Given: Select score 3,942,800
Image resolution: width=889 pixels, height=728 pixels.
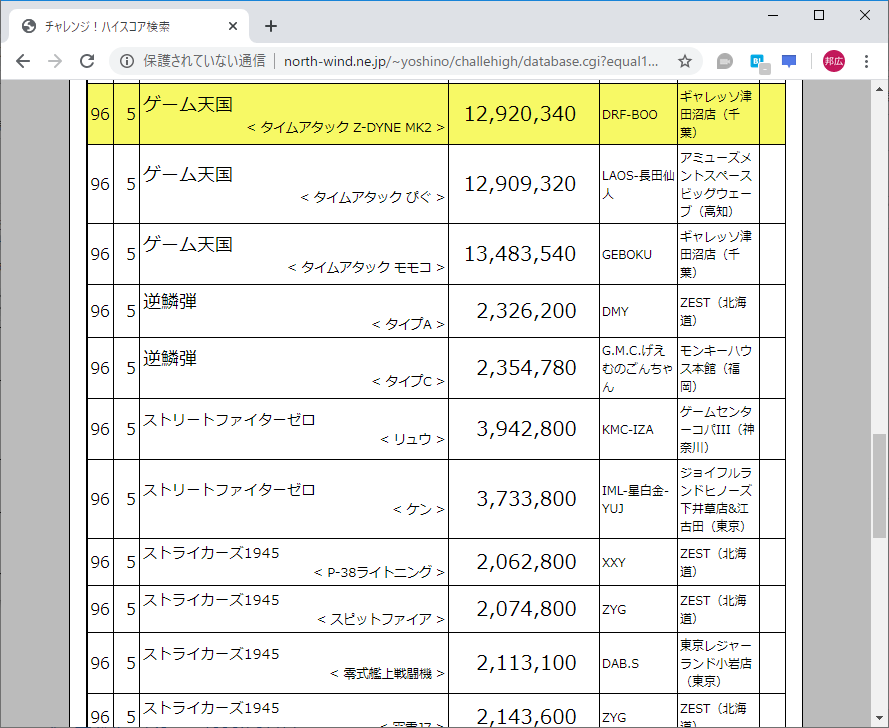Looking at the screenshot, I should coord(526,429).
